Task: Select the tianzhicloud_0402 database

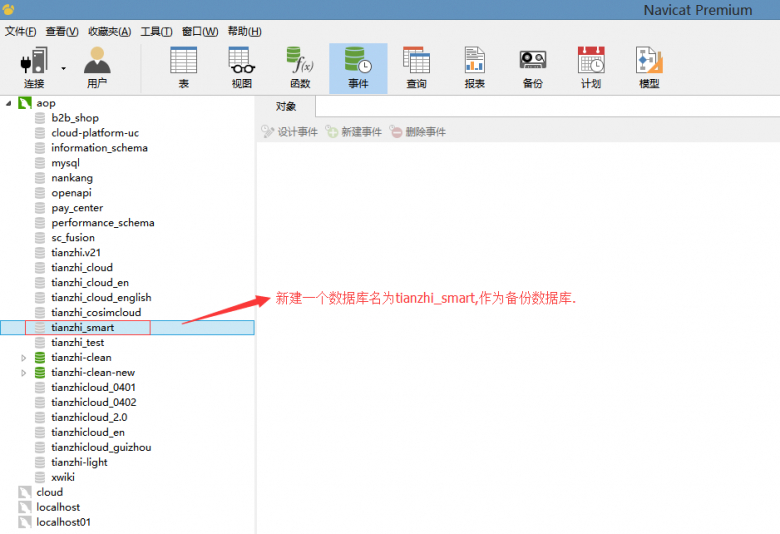Action: [x=94, y=402]
